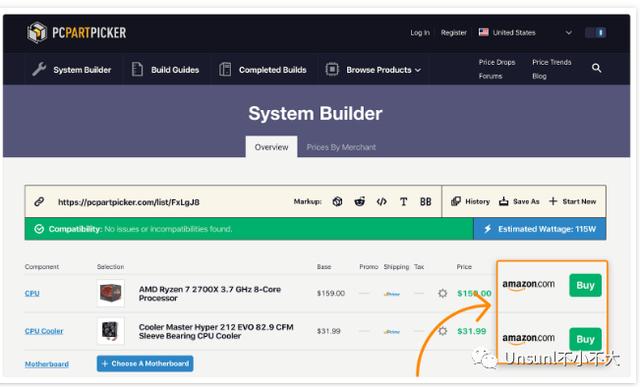Select the BBCode markup icon

[425, 201]
